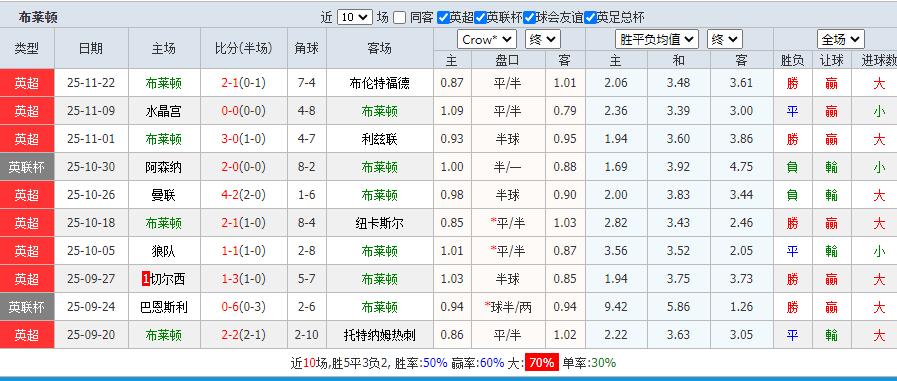This screenshot has width=897, height=381.
Task: Click the 60% handicap win rate
Action: [x=492, y=363]
